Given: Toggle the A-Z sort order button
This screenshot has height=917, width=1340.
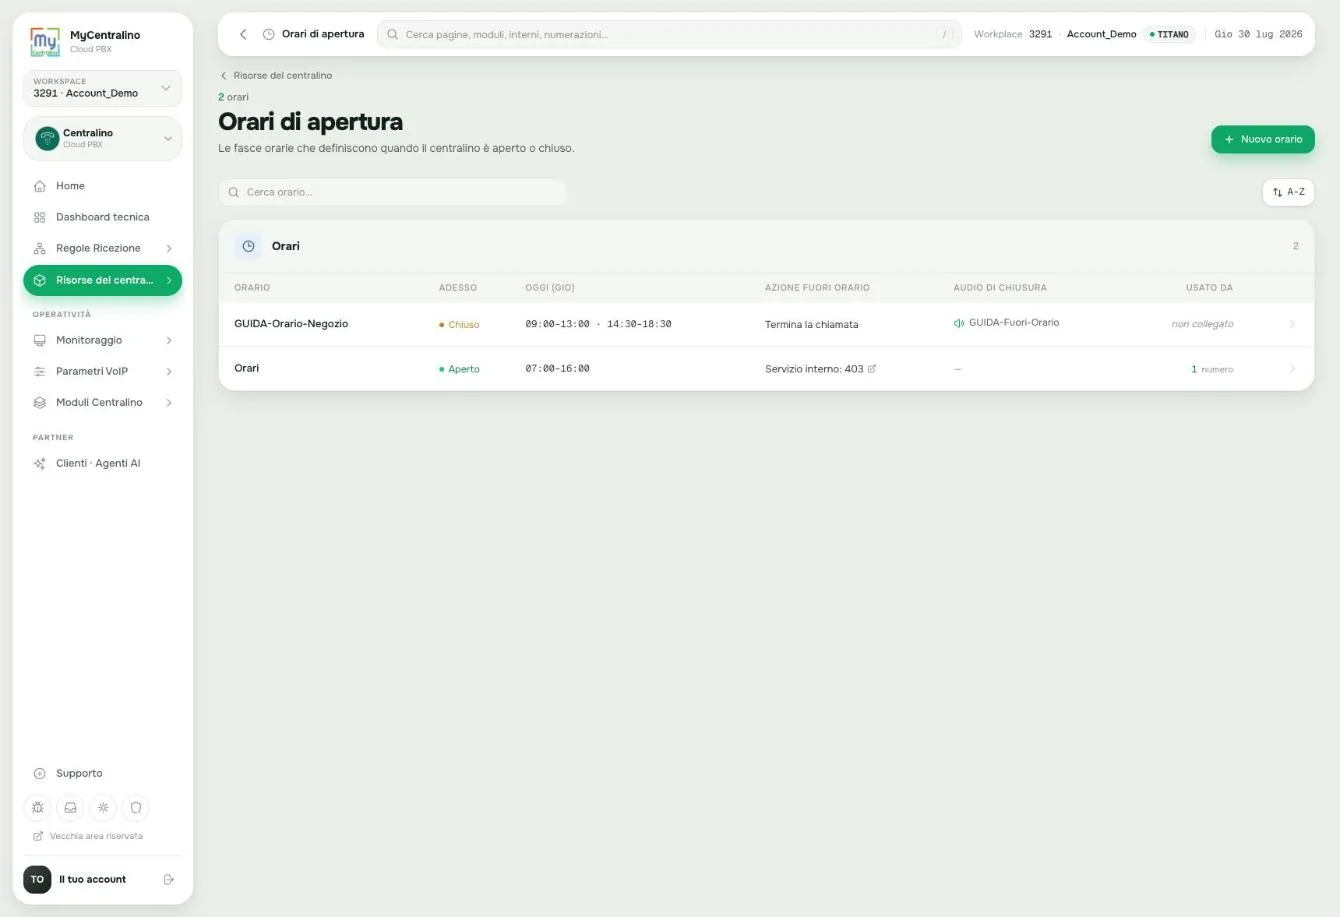Looking at the screenshot, I should [x=1288, y=192].
